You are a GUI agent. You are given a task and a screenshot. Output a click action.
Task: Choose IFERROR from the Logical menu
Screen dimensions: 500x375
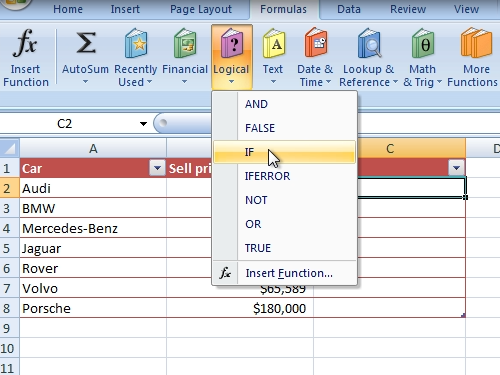[x=284, y=176]
